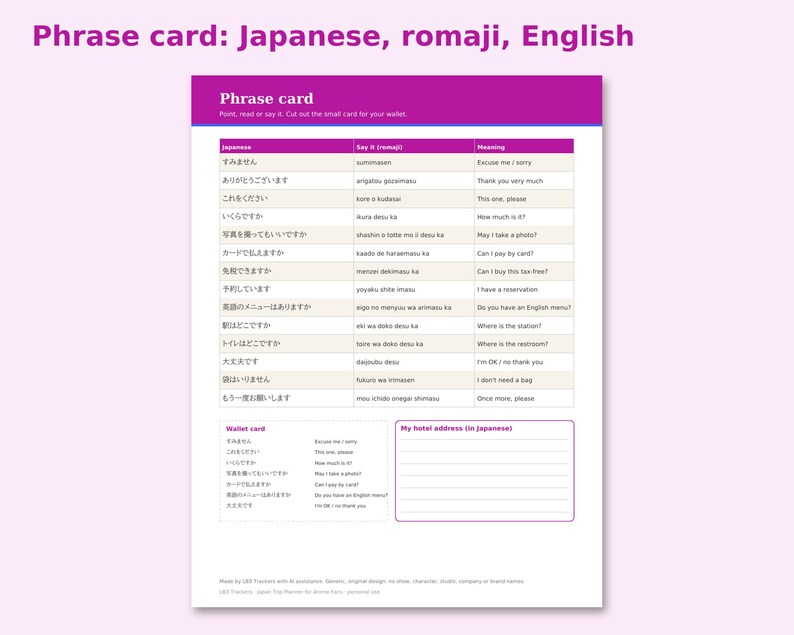Click footer 'LB3 Trackers · Japan Trip Planner for Anime Fans'
Screen dimensions: 794x635
coord(299,592)
